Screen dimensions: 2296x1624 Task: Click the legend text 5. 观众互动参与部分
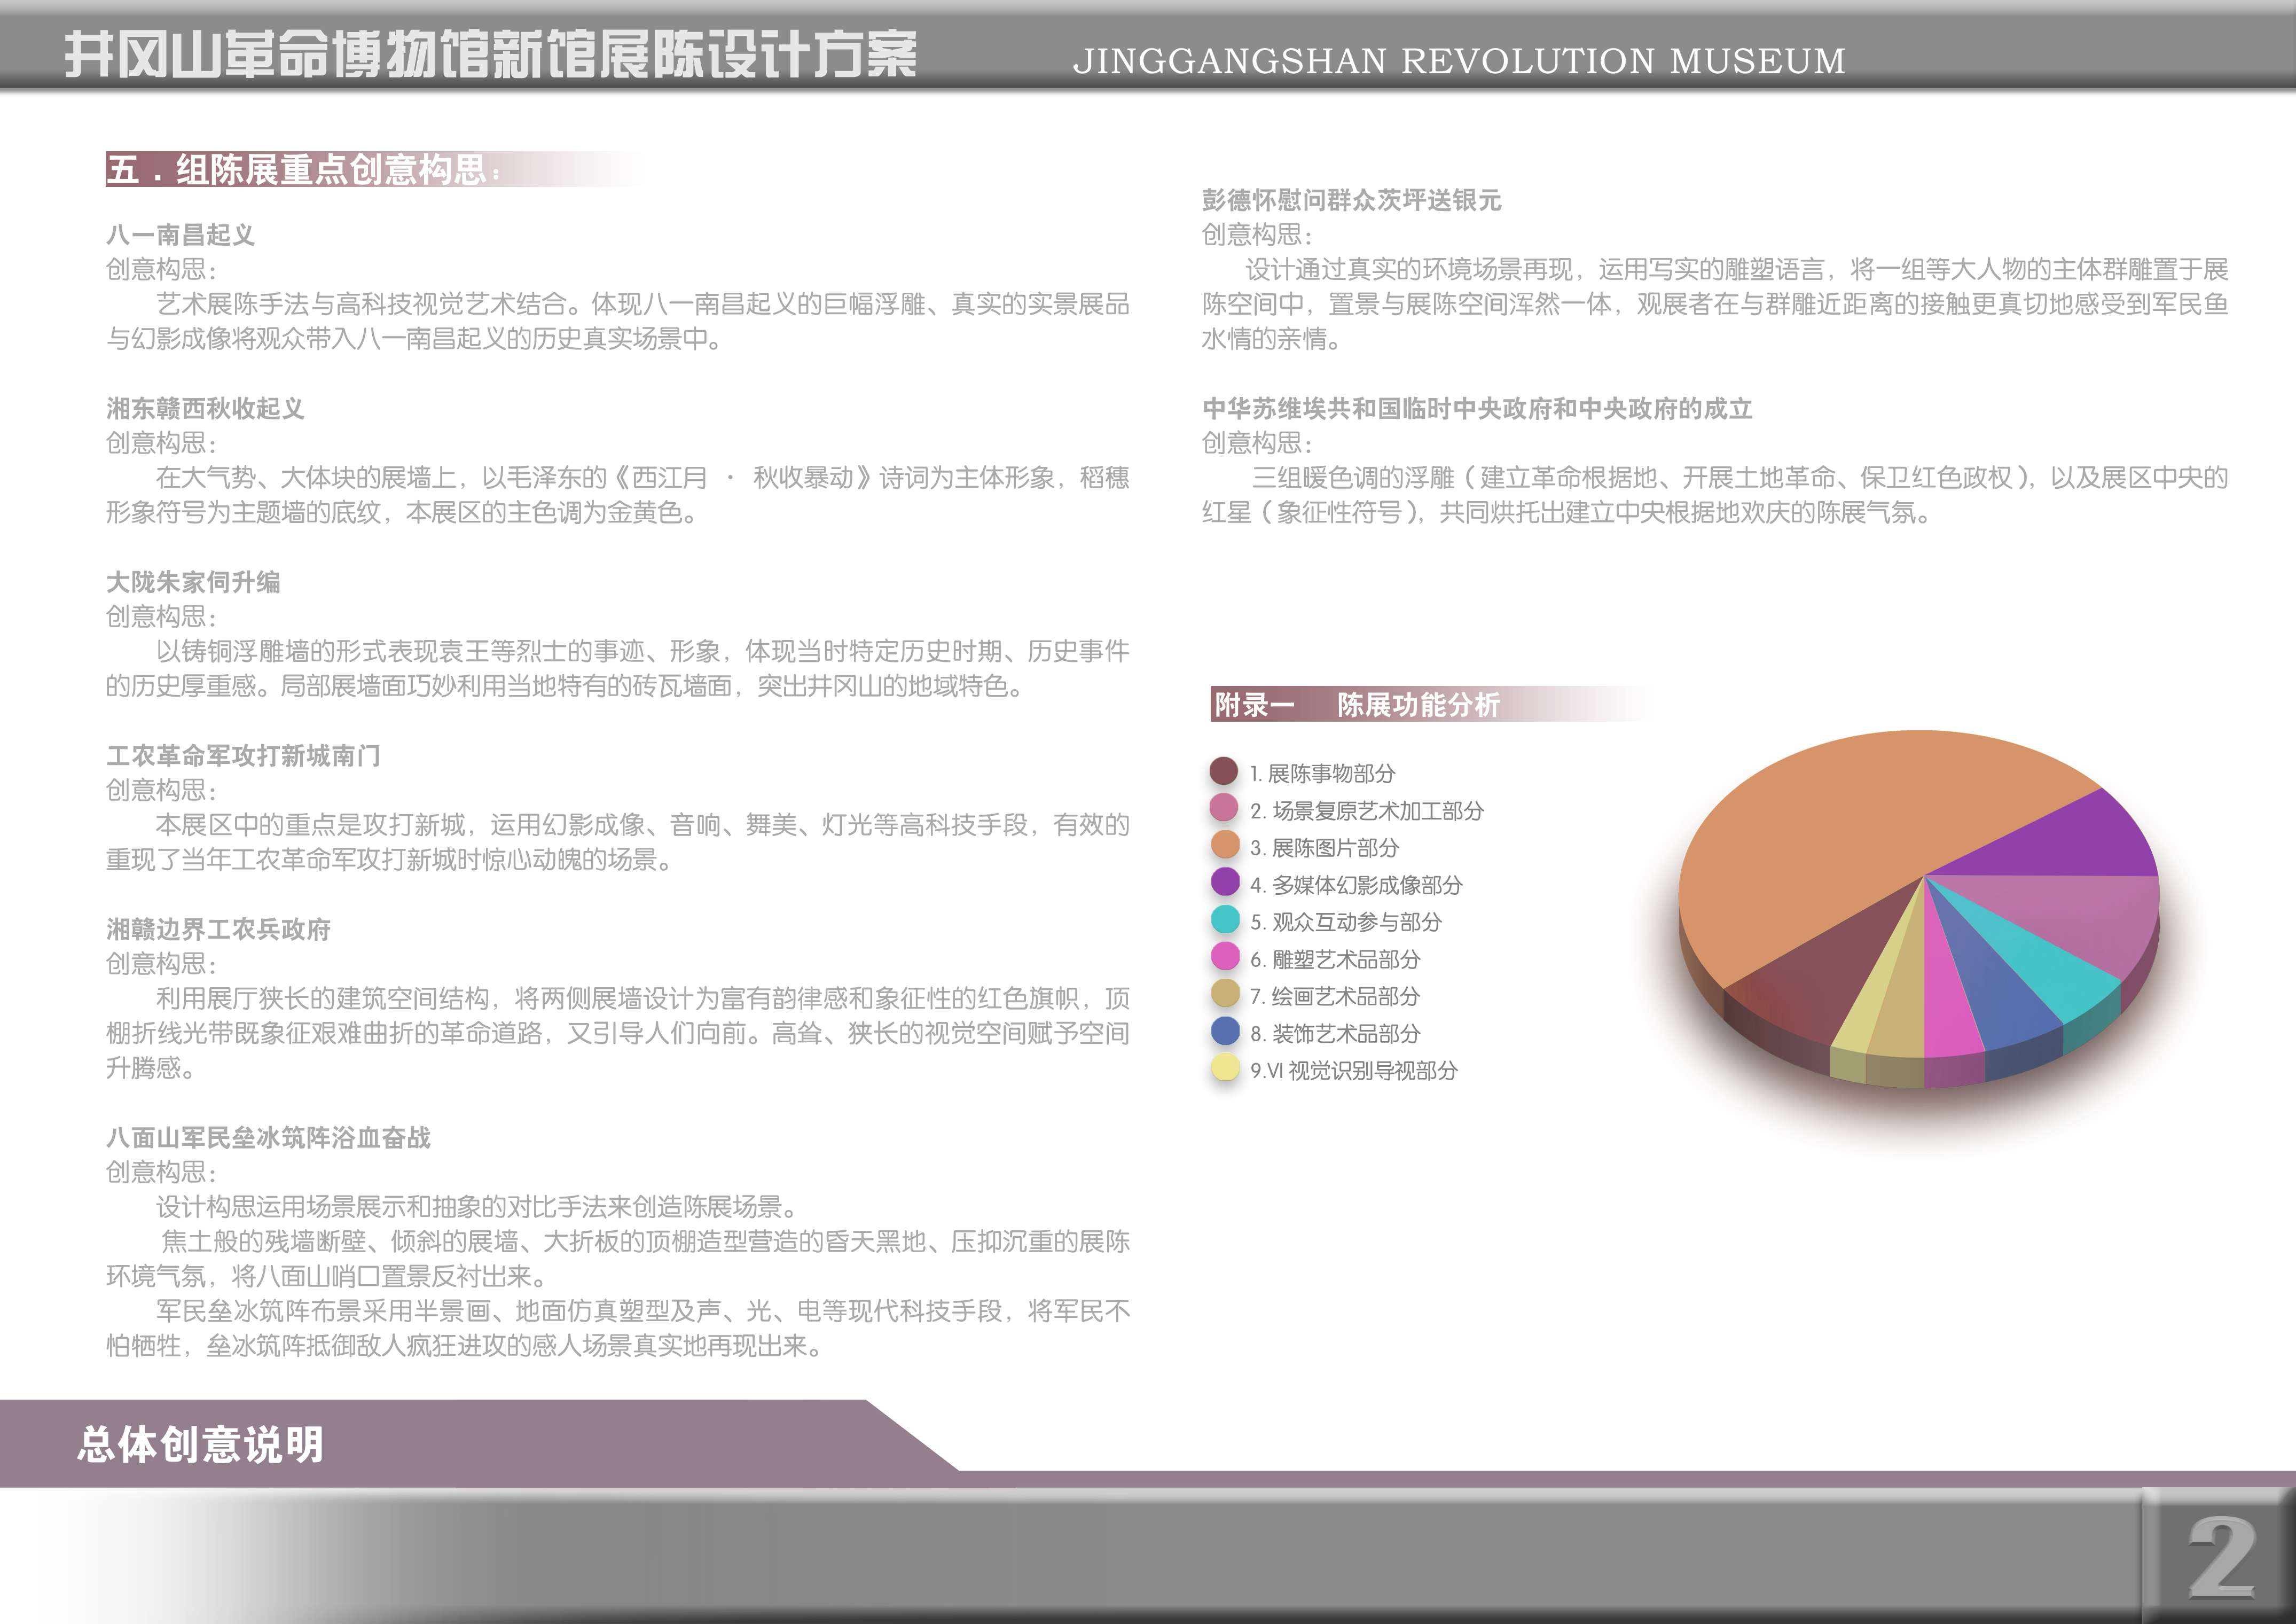(x=1346, y=921)
